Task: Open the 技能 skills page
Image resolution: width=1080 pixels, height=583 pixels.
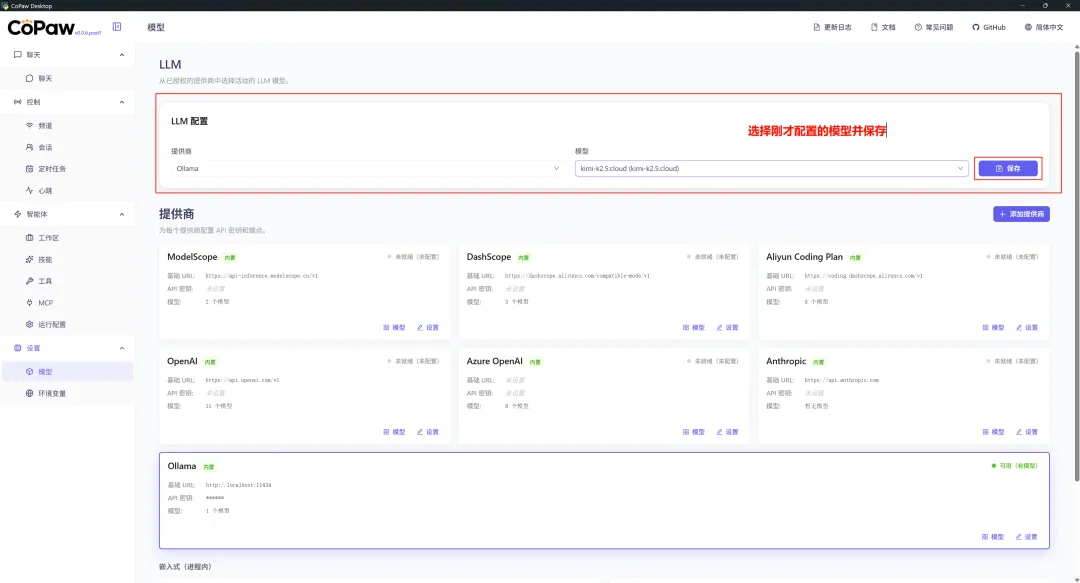Action: tap(68, 260)
